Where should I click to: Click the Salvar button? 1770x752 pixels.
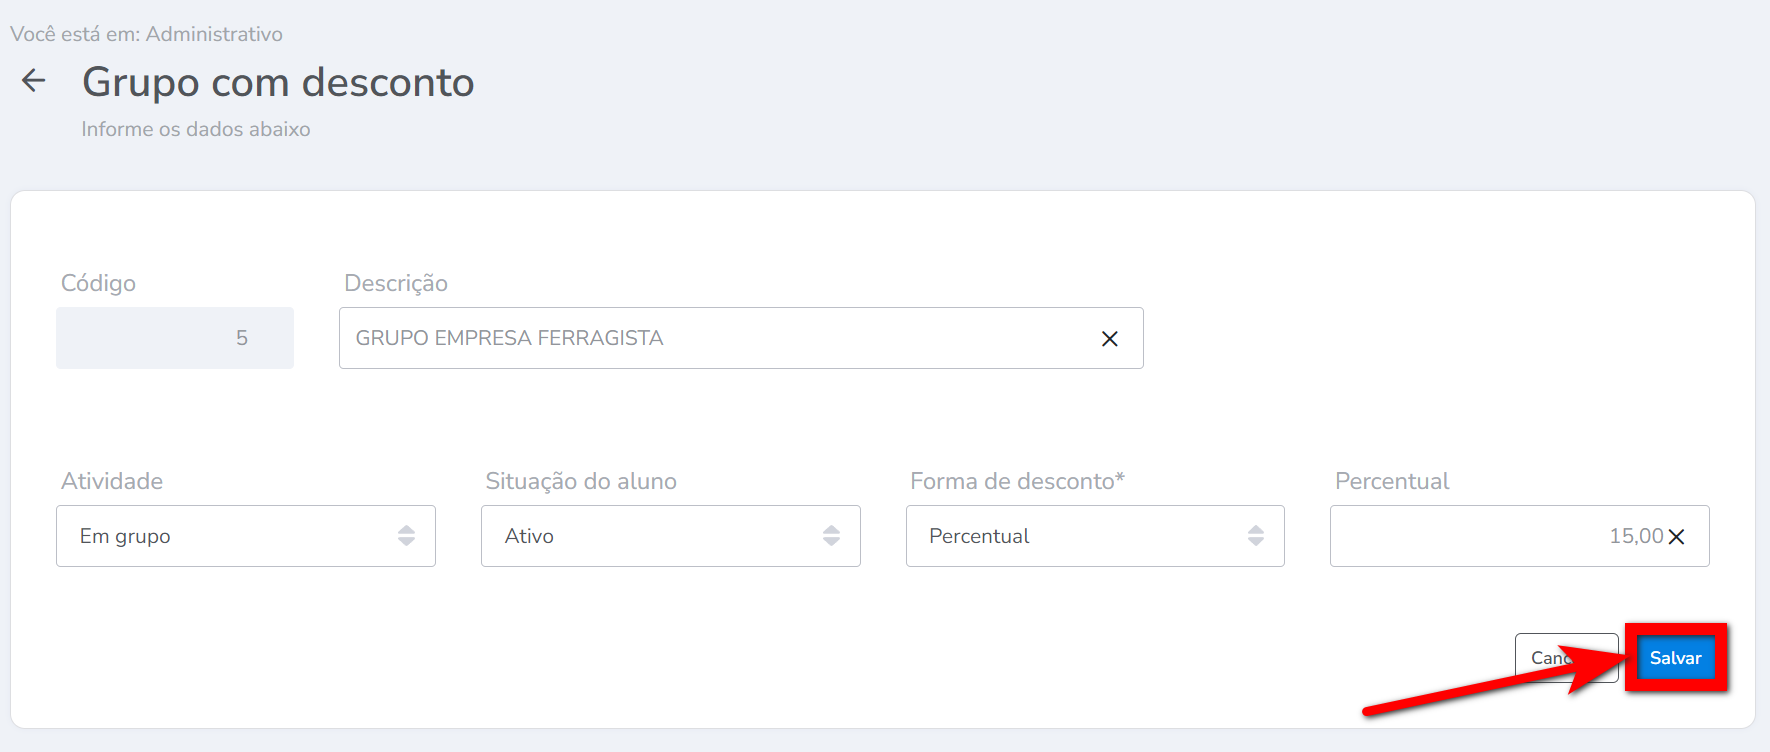pyautogui.click(x=1675, y=658)
